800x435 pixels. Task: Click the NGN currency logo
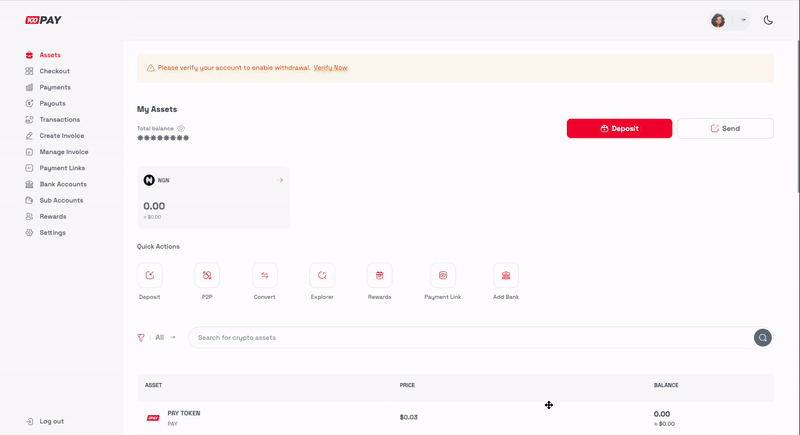point(149,180)
